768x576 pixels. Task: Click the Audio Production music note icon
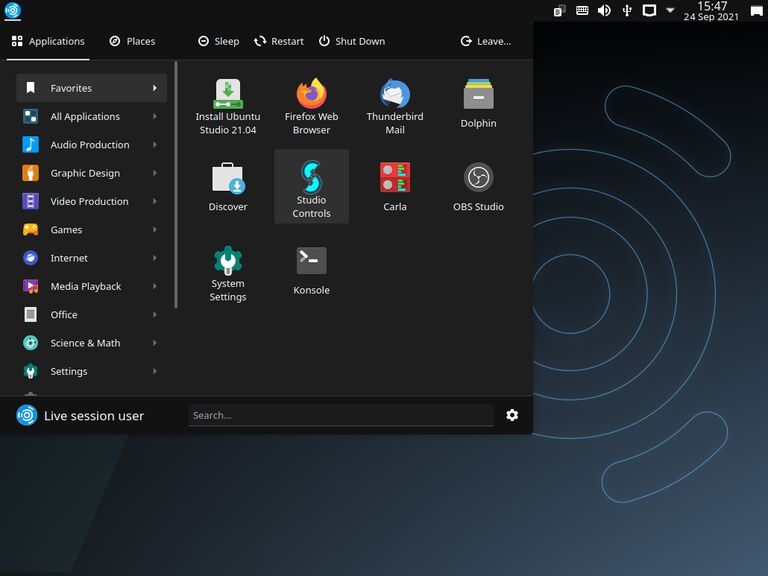30,144
